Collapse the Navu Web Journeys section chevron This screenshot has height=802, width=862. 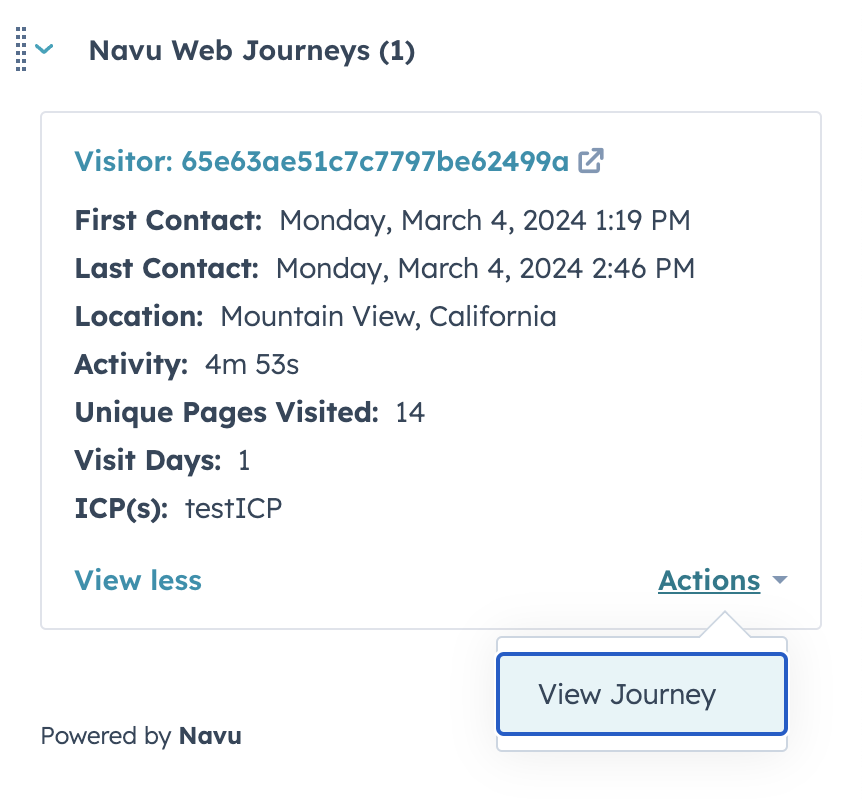(44, 50)
